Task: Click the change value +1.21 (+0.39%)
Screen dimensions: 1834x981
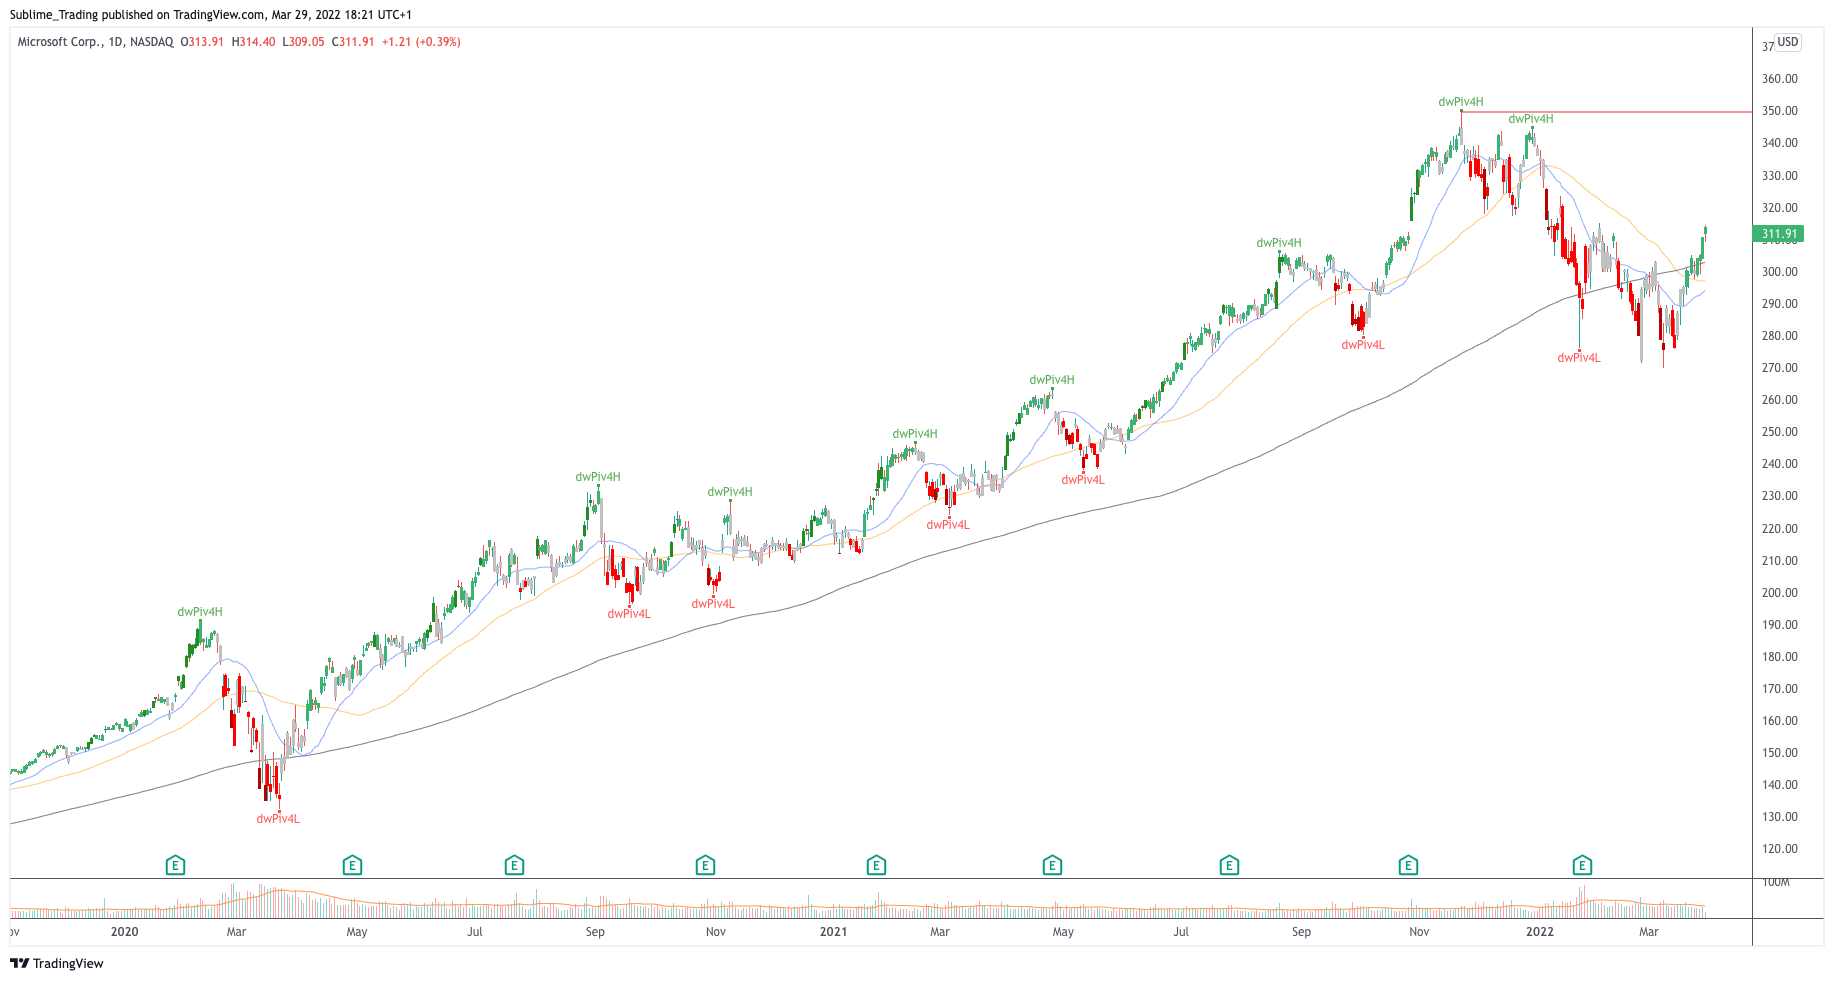Action: (x=421, y=42)
